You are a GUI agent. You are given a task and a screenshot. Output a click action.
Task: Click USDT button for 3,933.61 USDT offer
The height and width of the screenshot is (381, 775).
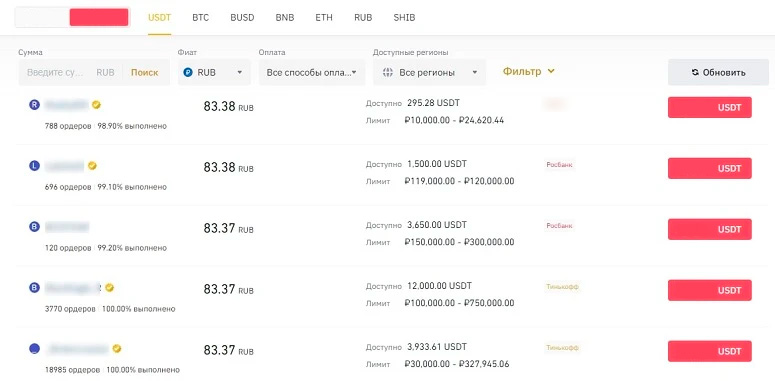[710, 351]
